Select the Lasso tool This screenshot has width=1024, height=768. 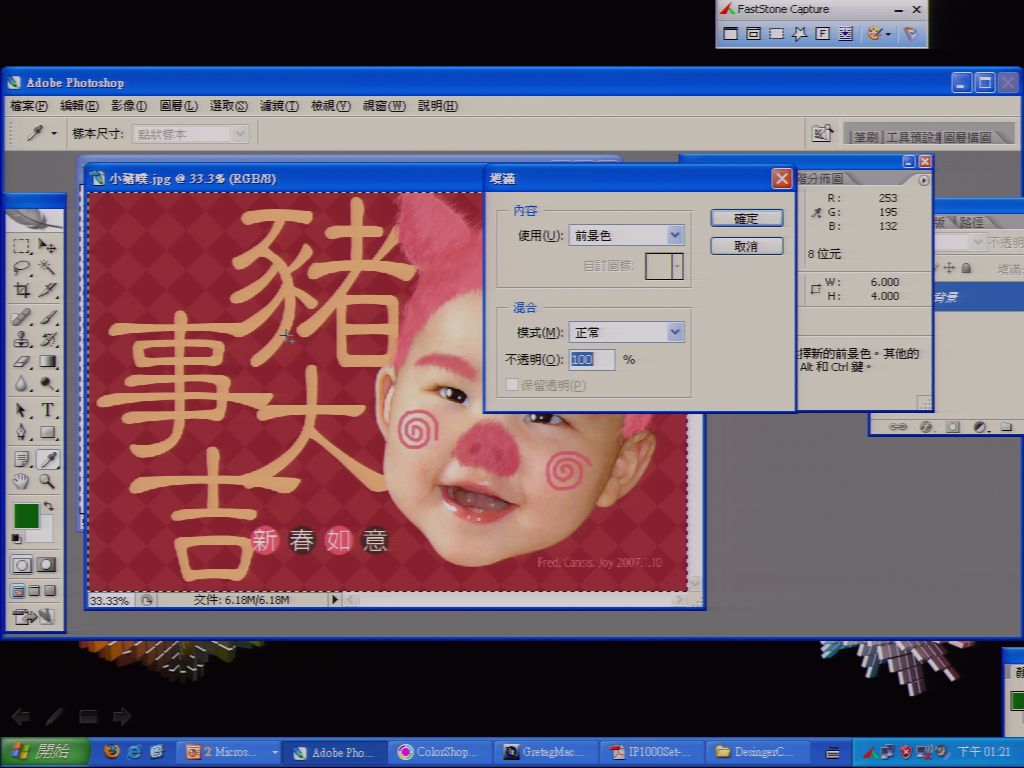tap(22, 267)
